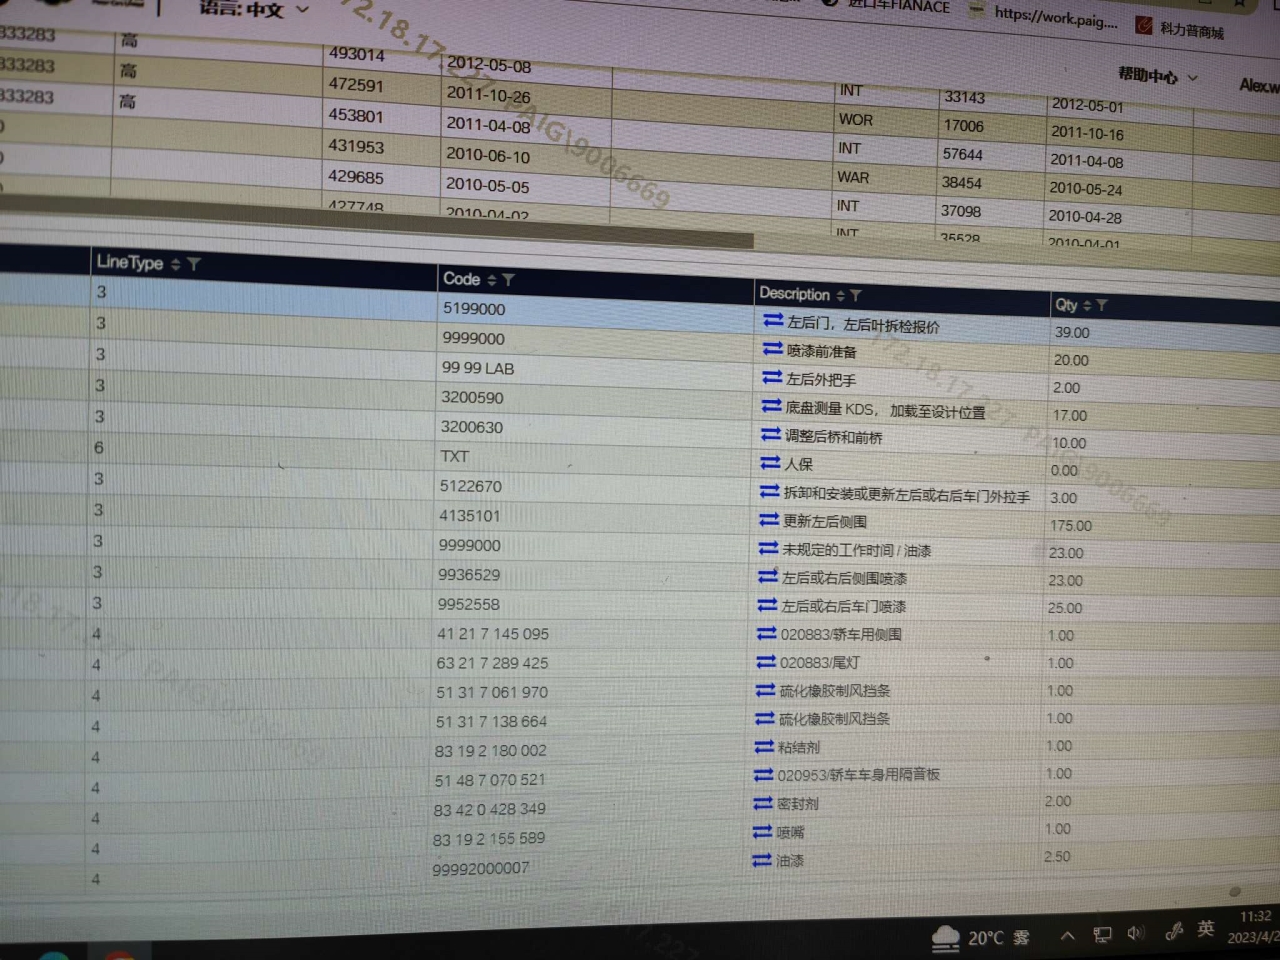Viewport: 1280px width, 960px height.
Task: Toggle sort arrows on LineType column
Action: [x=176, y=264]
